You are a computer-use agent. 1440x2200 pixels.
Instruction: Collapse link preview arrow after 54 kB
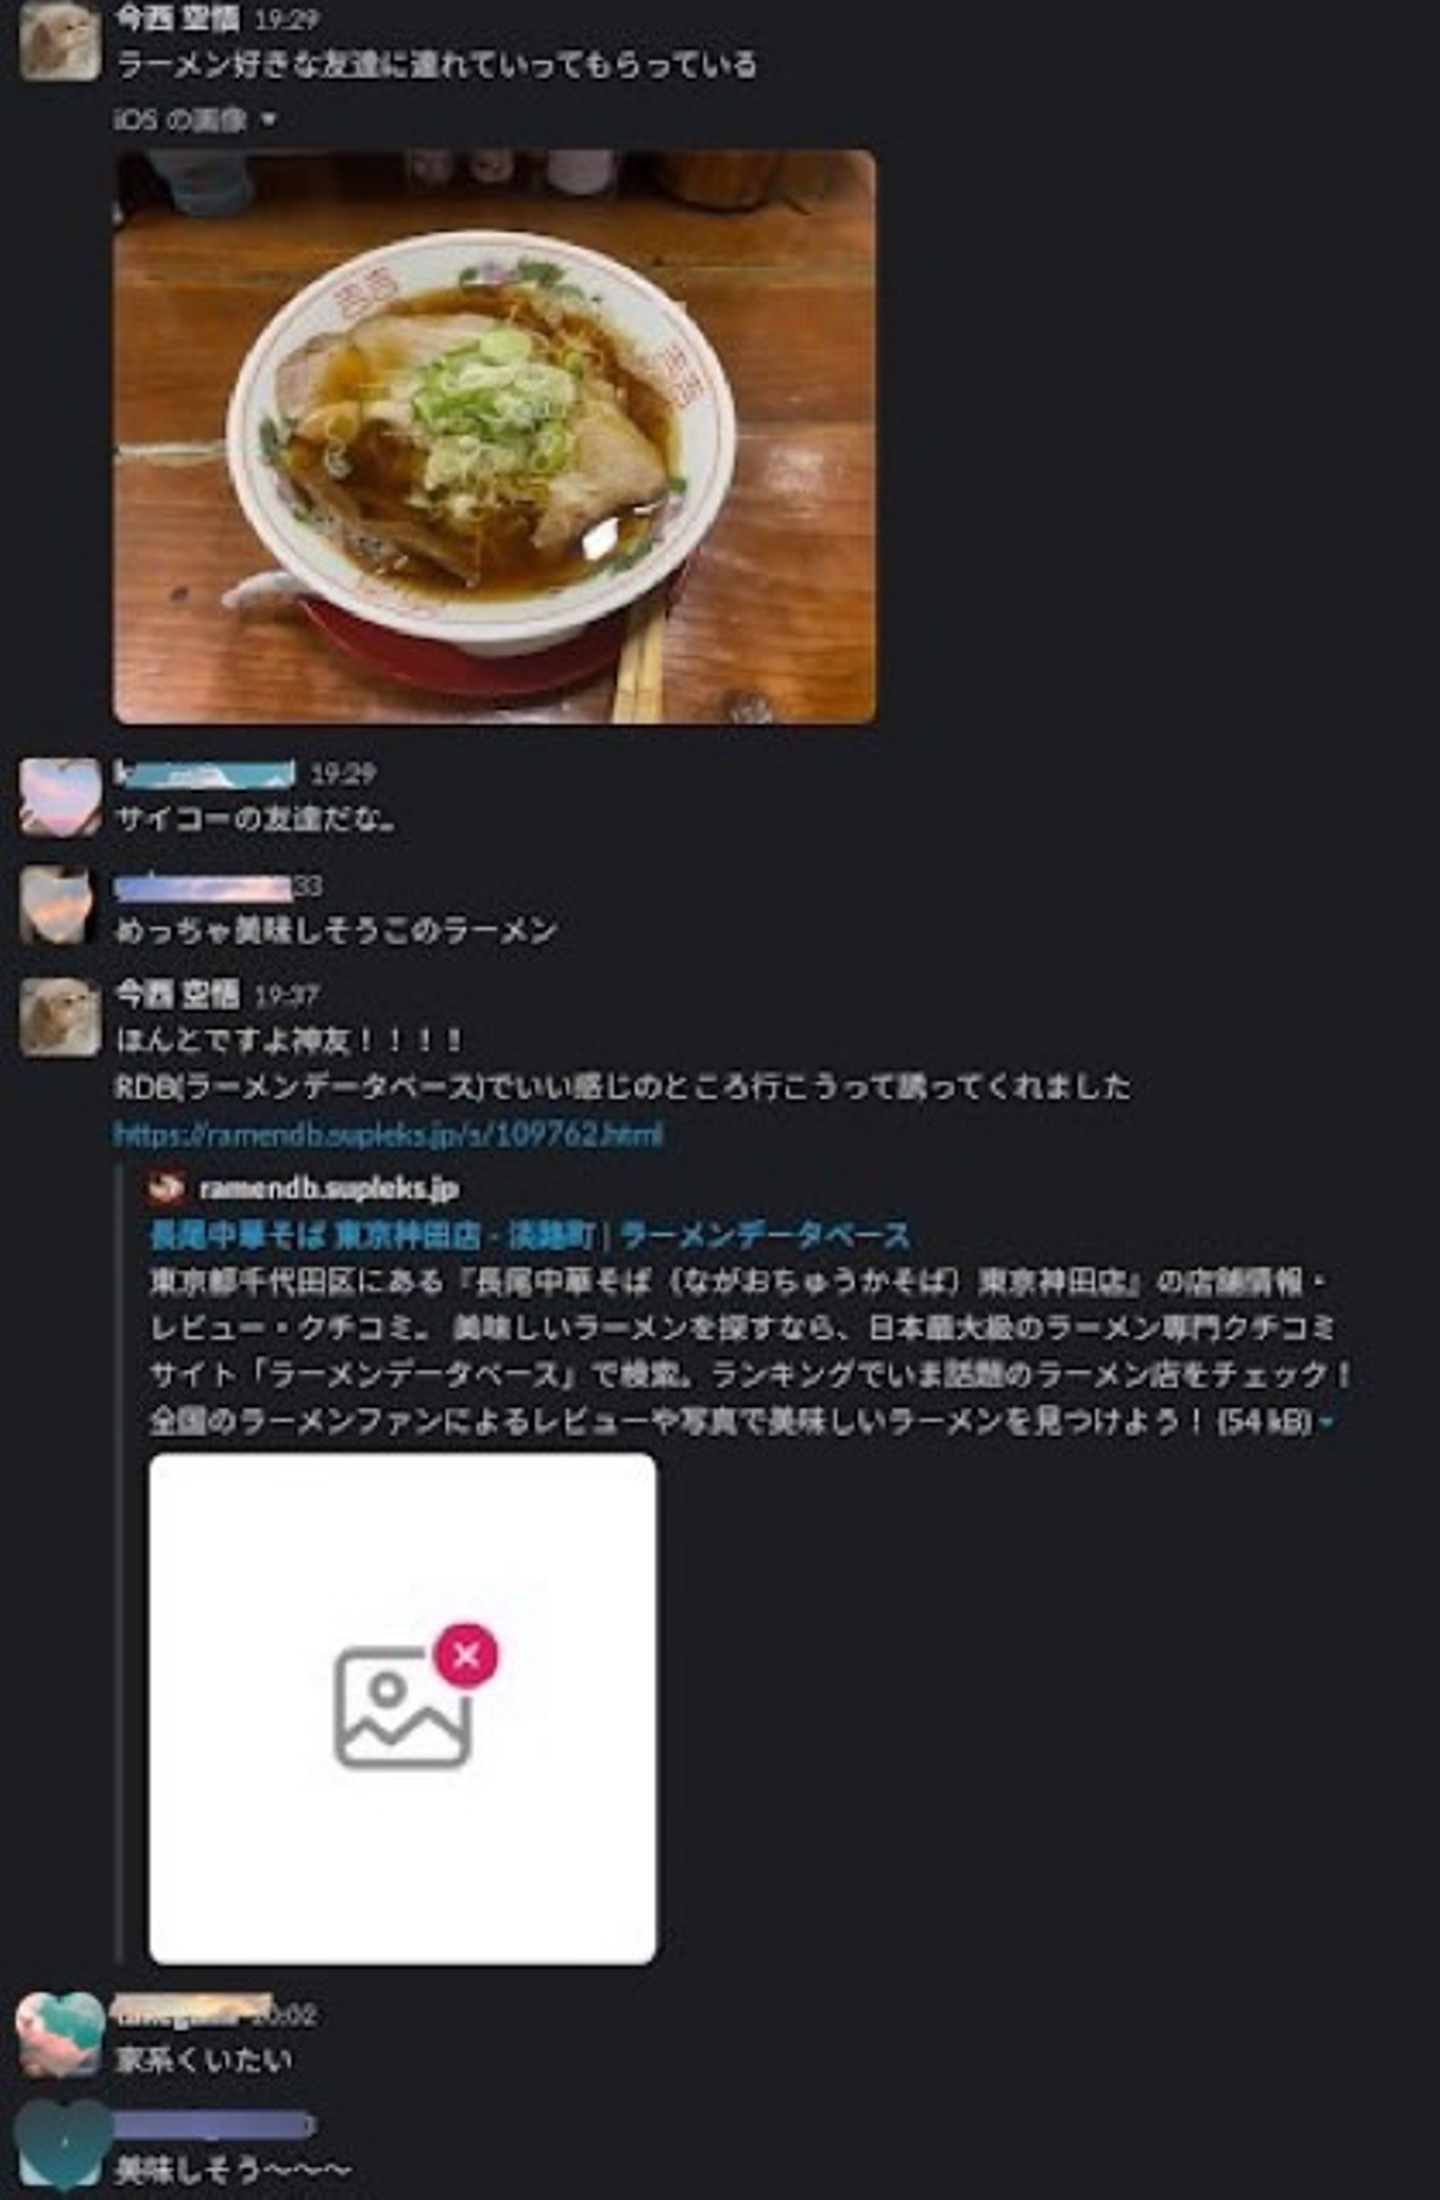click(1327, 1422)
